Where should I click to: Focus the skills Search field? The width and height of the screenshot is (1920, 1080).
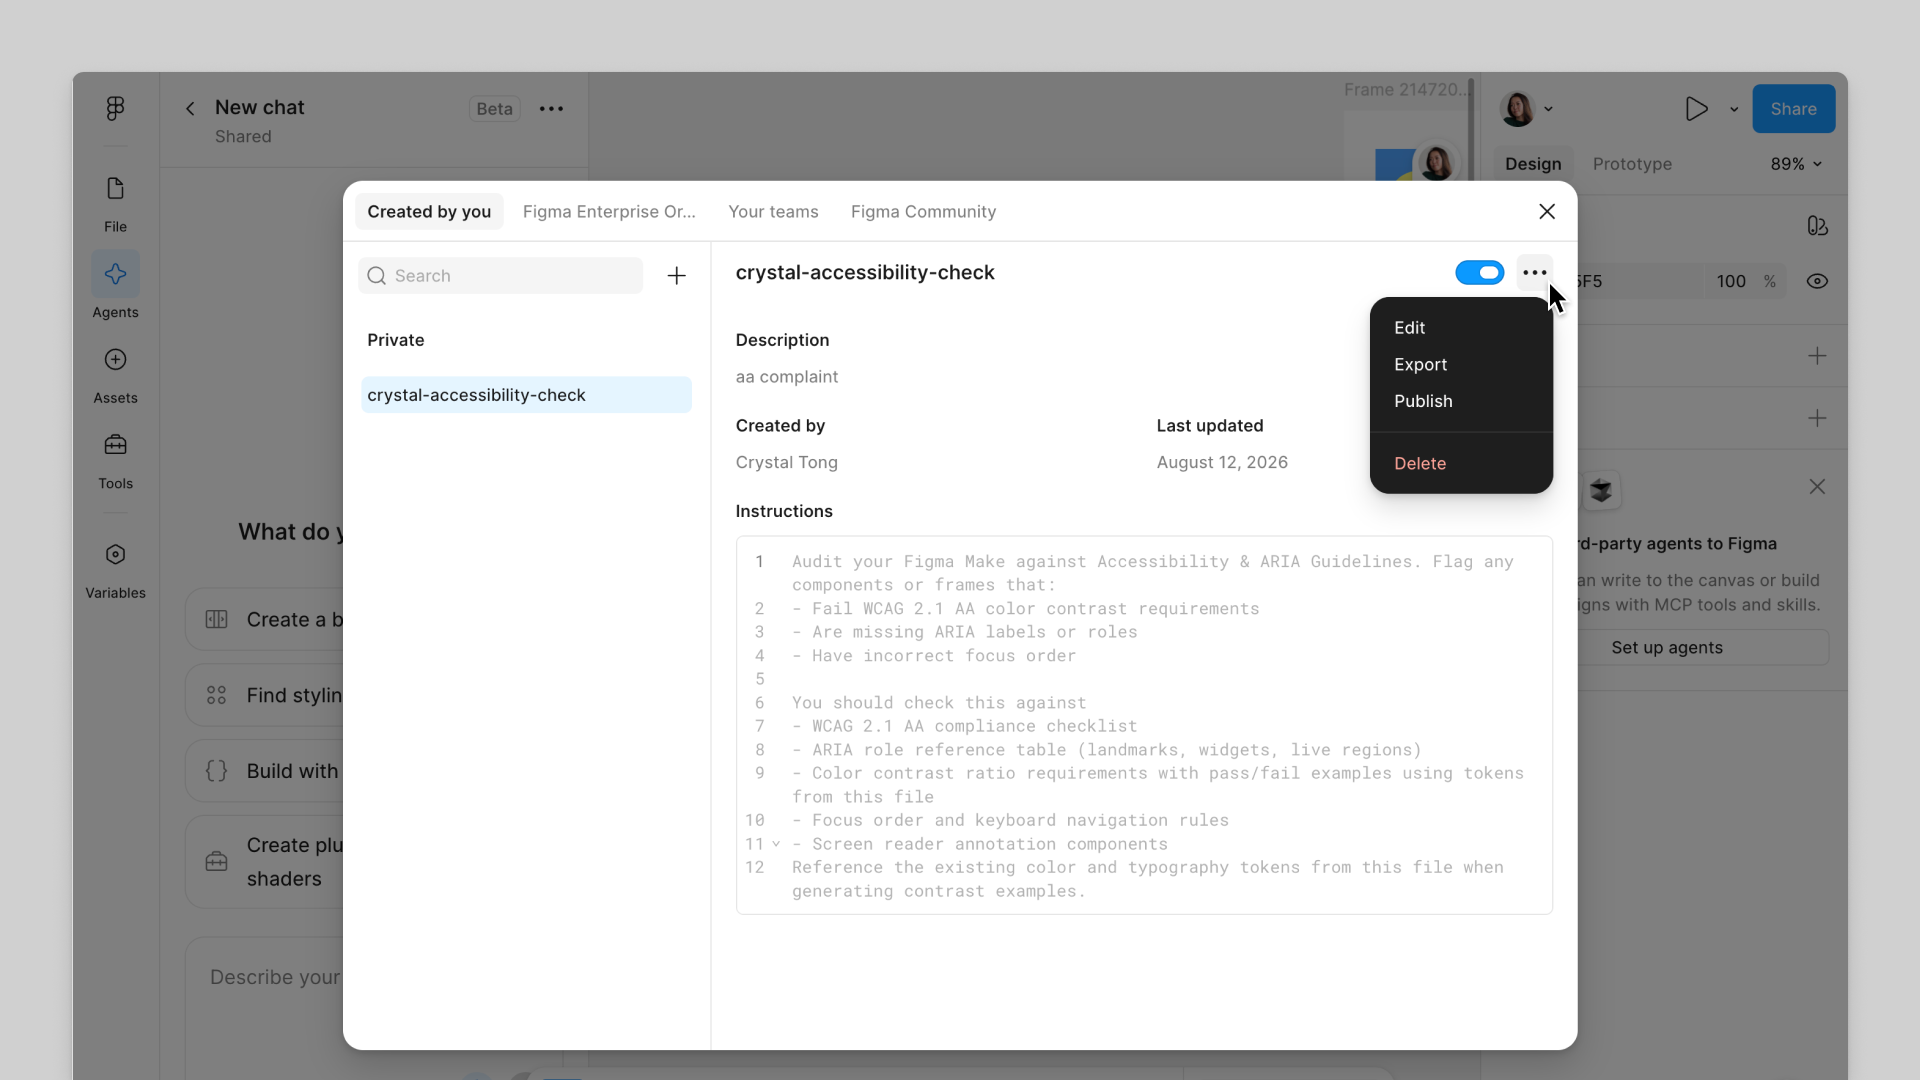[500, 276]
